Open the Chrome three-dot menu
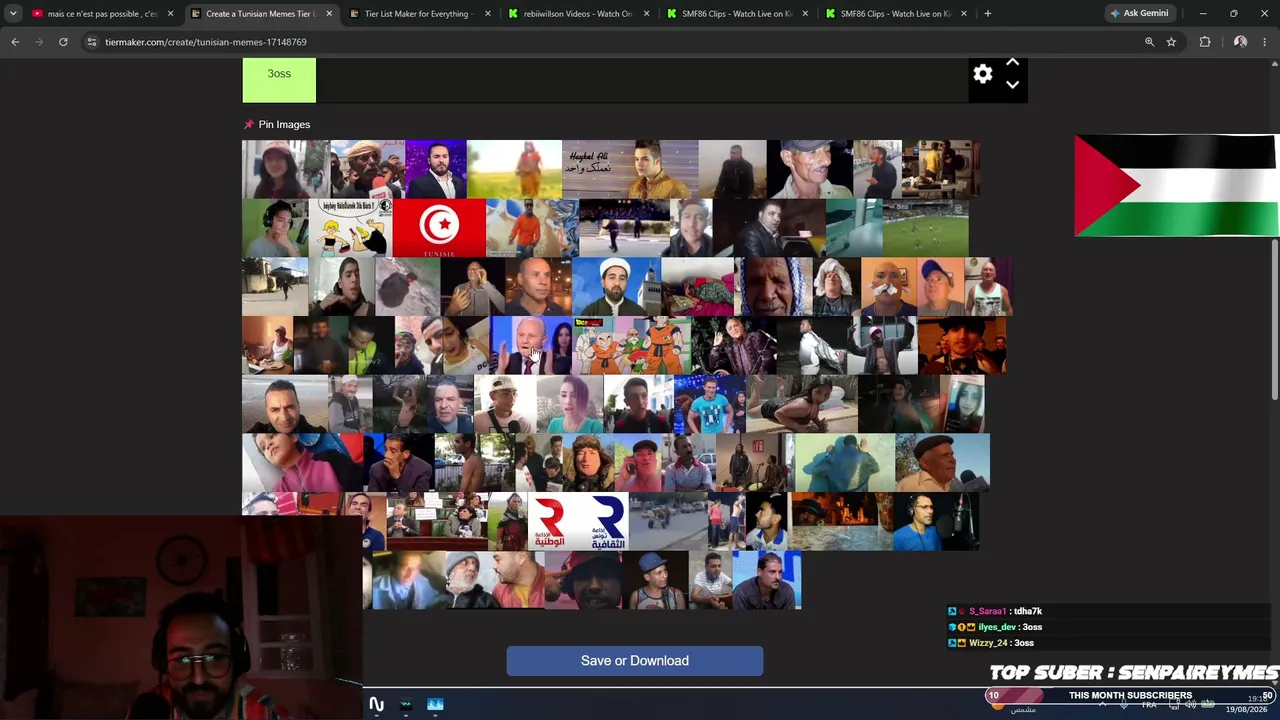Viewport: 1280px width, 720px height. point(1265,42)
